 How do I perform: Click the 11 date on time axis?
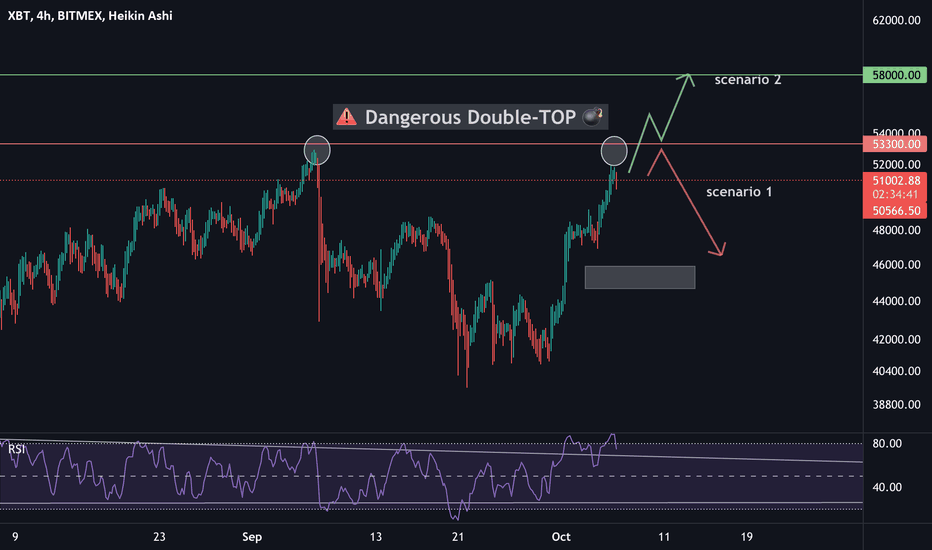click(x=664, y=537)
